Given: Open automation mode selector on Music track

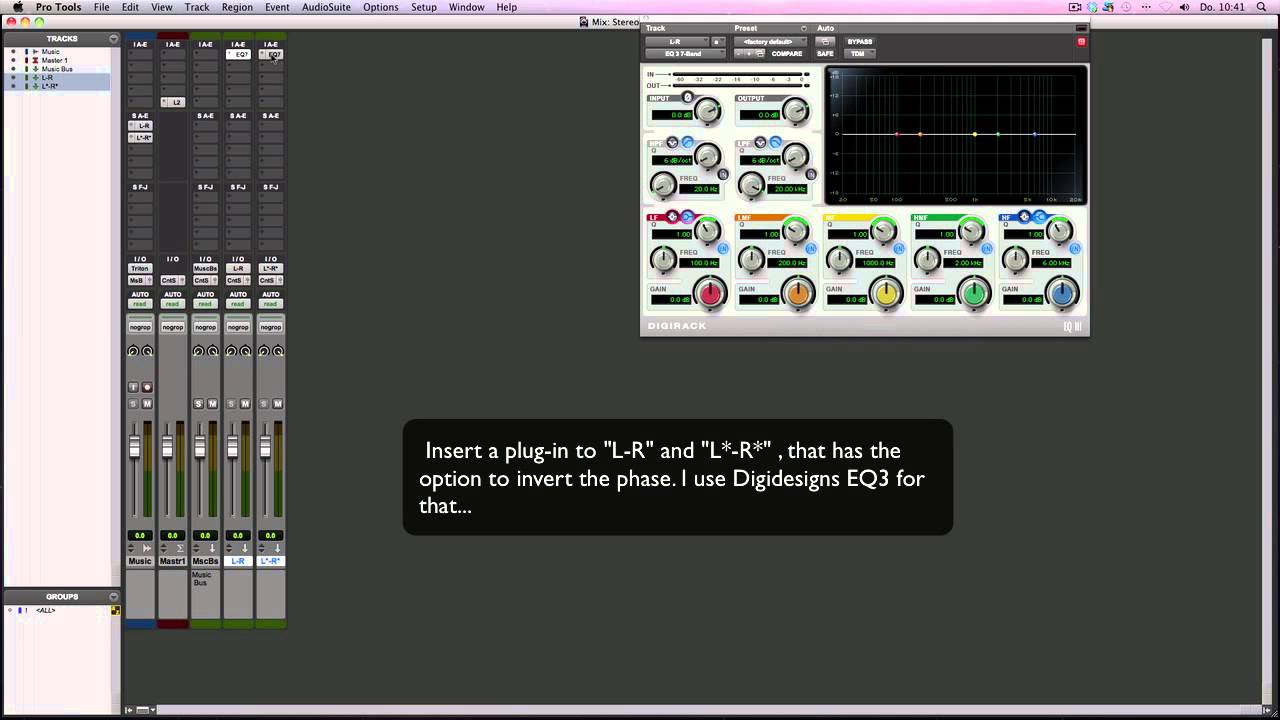Looking at the screenshot, I should [x=140, y=303].
